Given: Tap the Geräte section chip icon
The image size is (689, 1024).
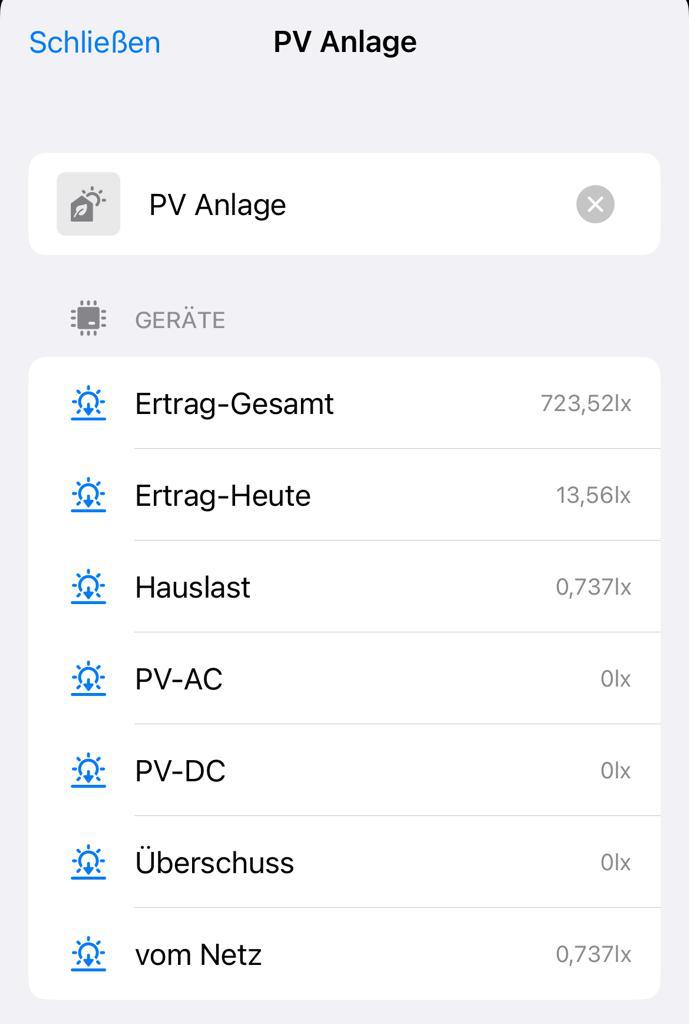Looking at the screenshot, I should coord(89,320).
